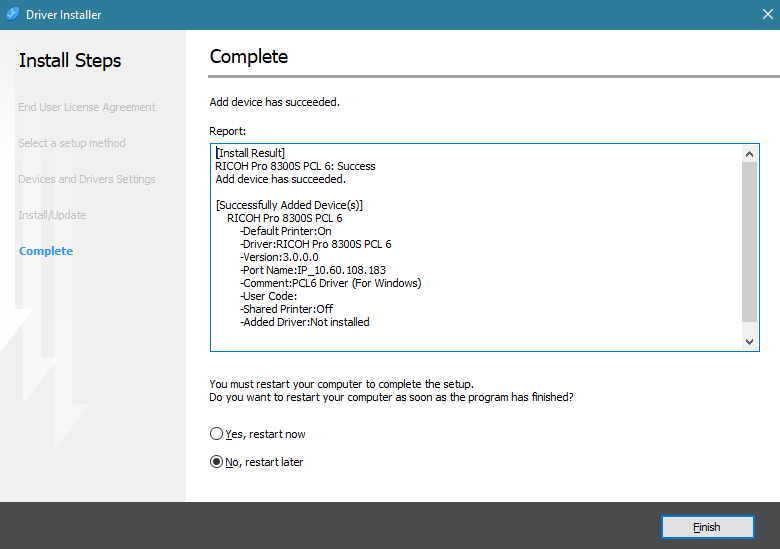Screen dimensions: 780x549
Task: Click the report scrollbar up arrow
Action: tap(750, 154)
